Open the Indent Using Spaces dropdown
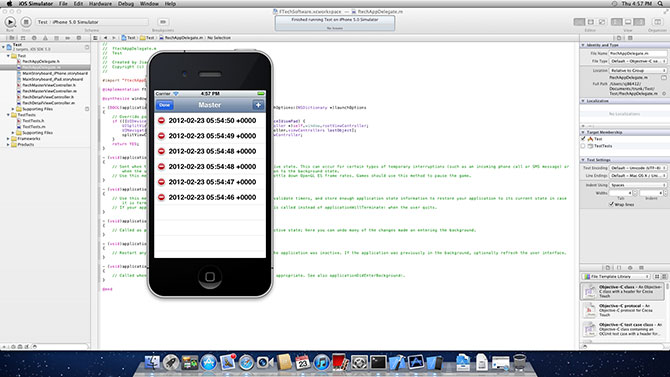 638,185
